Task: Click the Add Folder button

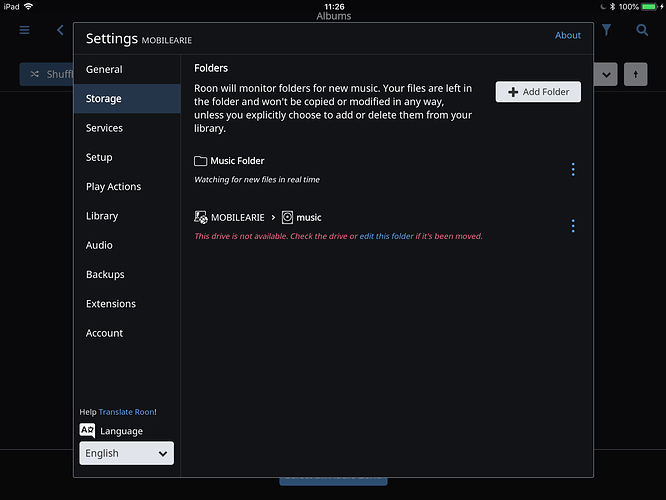Action: tap(538, 92)
